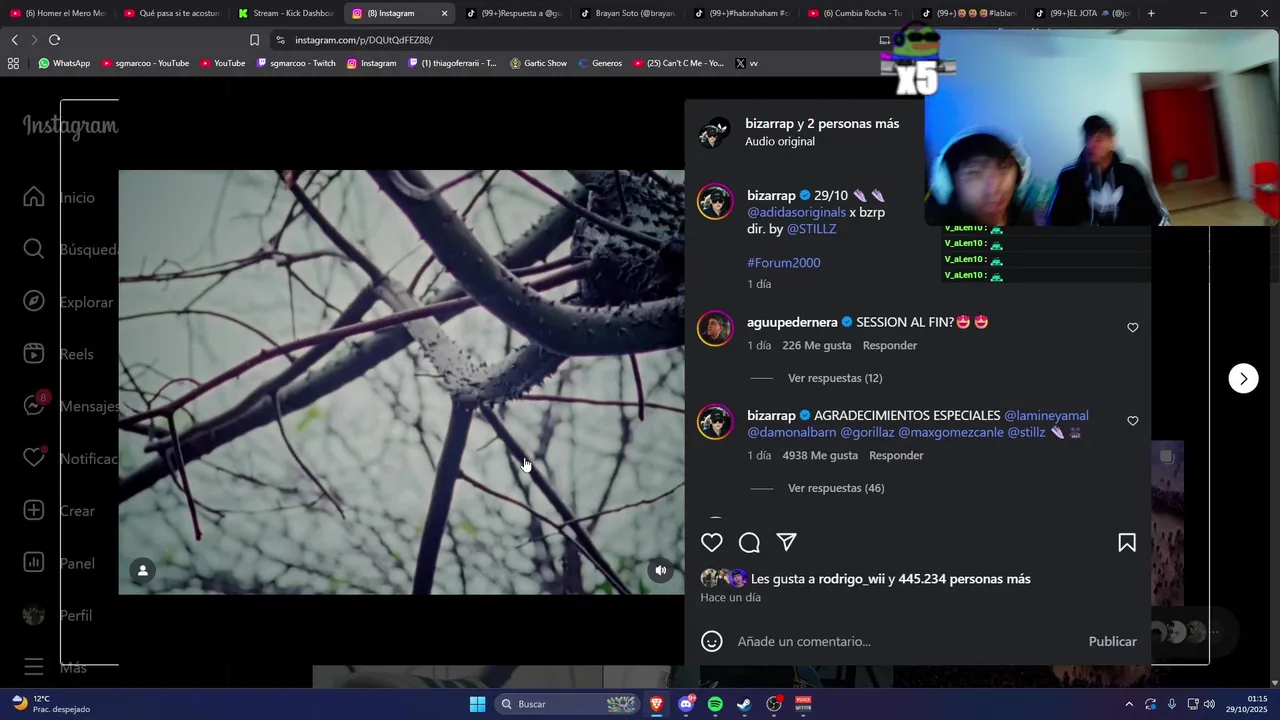1280x720 pixels.
Task: Open WhatsApp bookmark
Action: [x=64, y=63]
